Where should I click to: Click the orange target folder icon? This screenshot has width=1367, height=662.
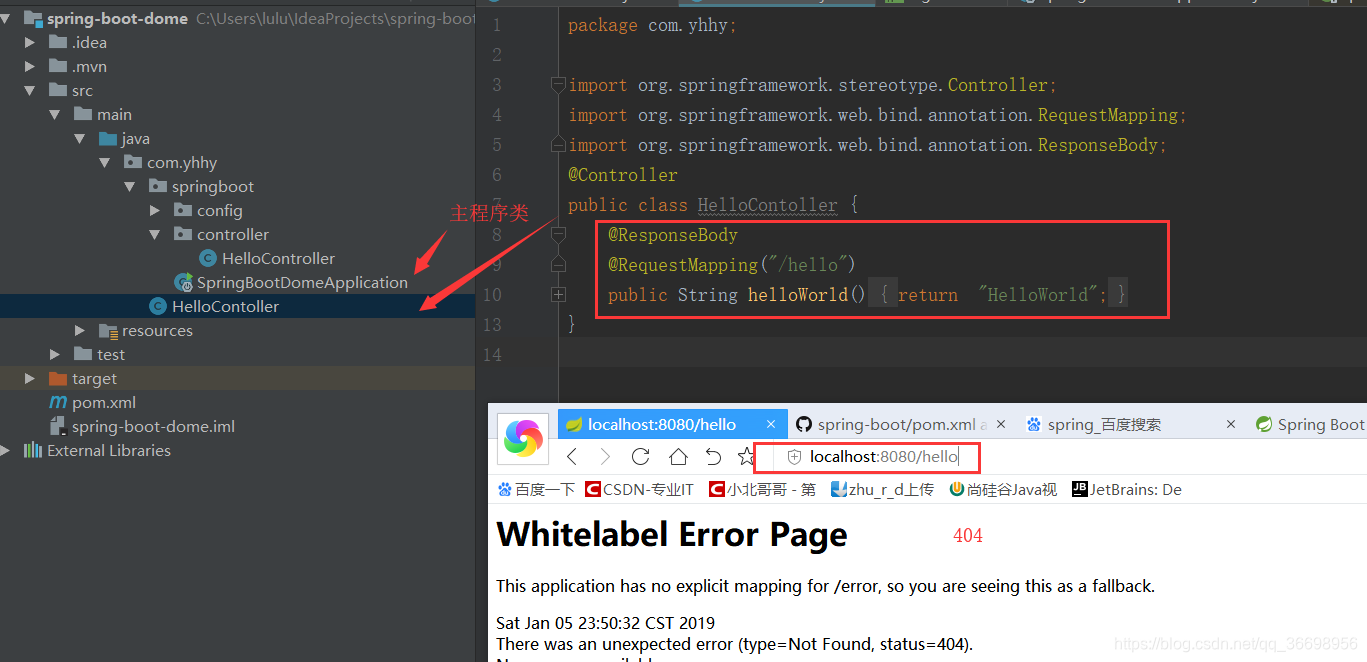coord(57,379)
